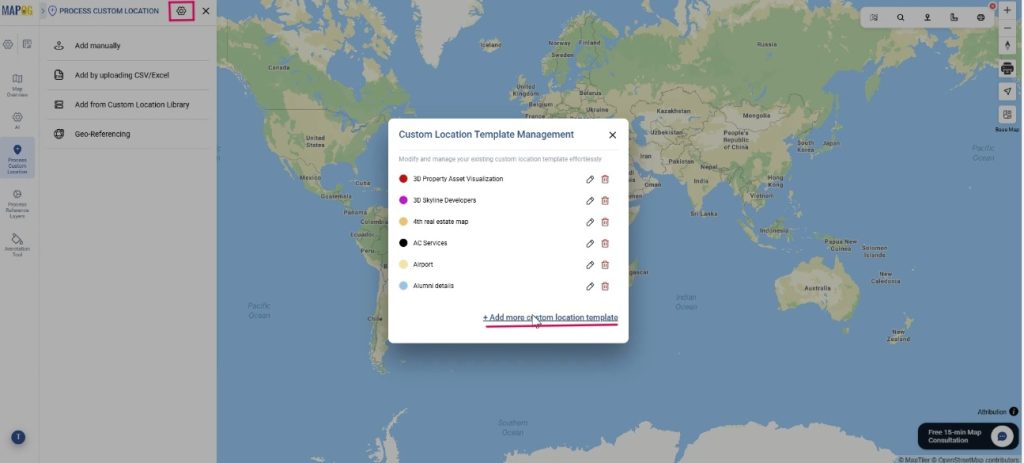This screenshot has height=463, width=1024.
Task: Delete 3D Skyline Developers template
Action: [x=605, y=200]
